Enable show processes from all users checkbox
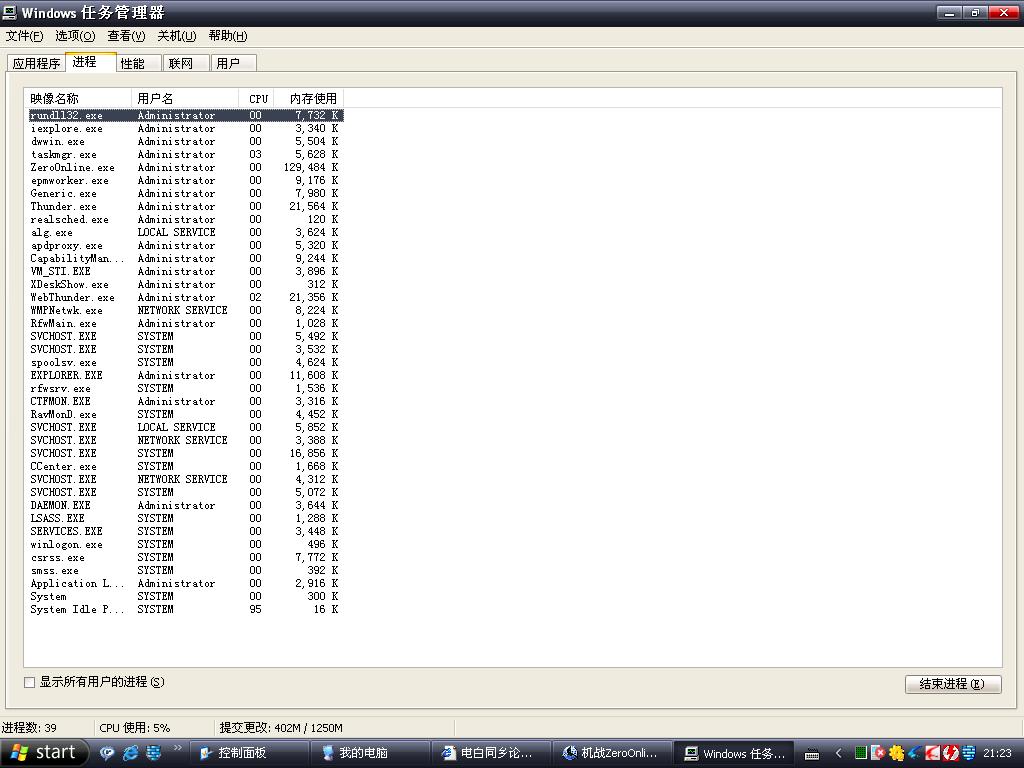This screenshot has height=768, width=1024. point(30,682)
